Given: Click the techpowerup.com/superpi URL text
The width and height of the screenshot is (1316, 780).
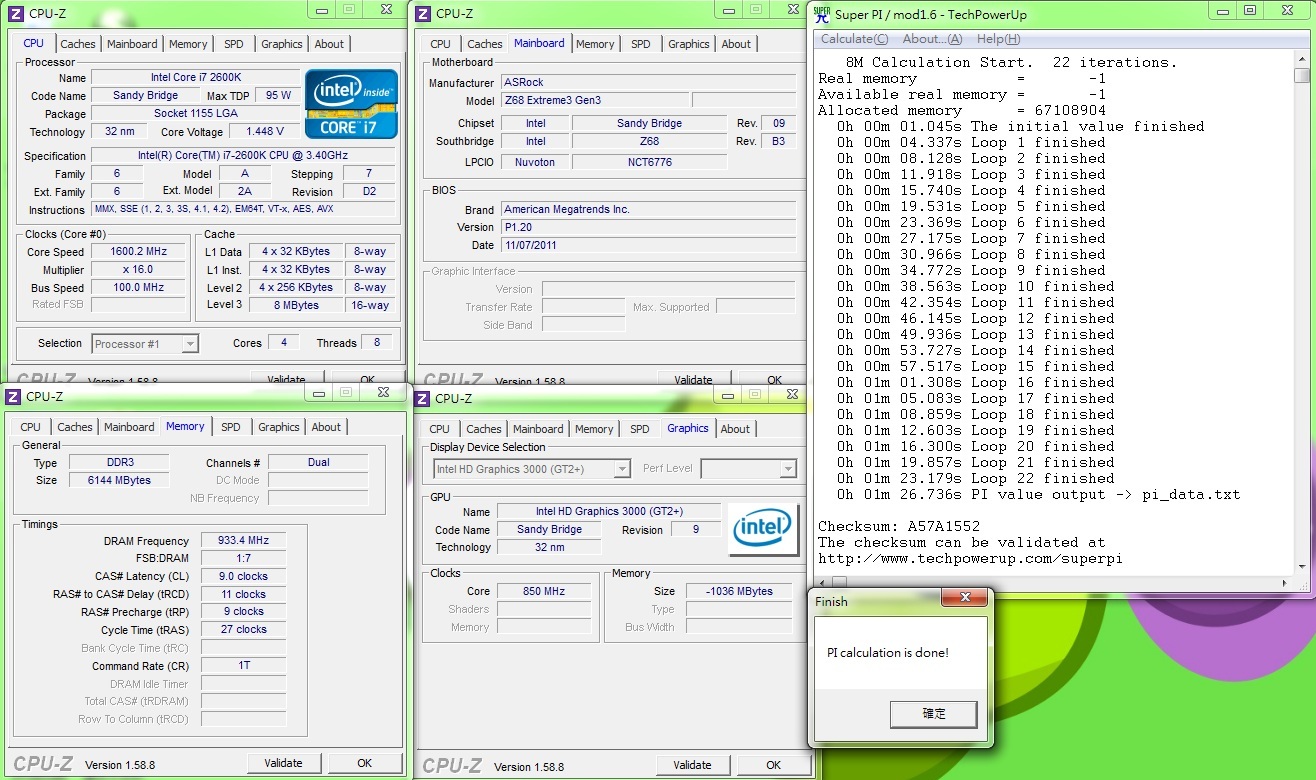Looking at the screenshot, I should click(970, 558).
